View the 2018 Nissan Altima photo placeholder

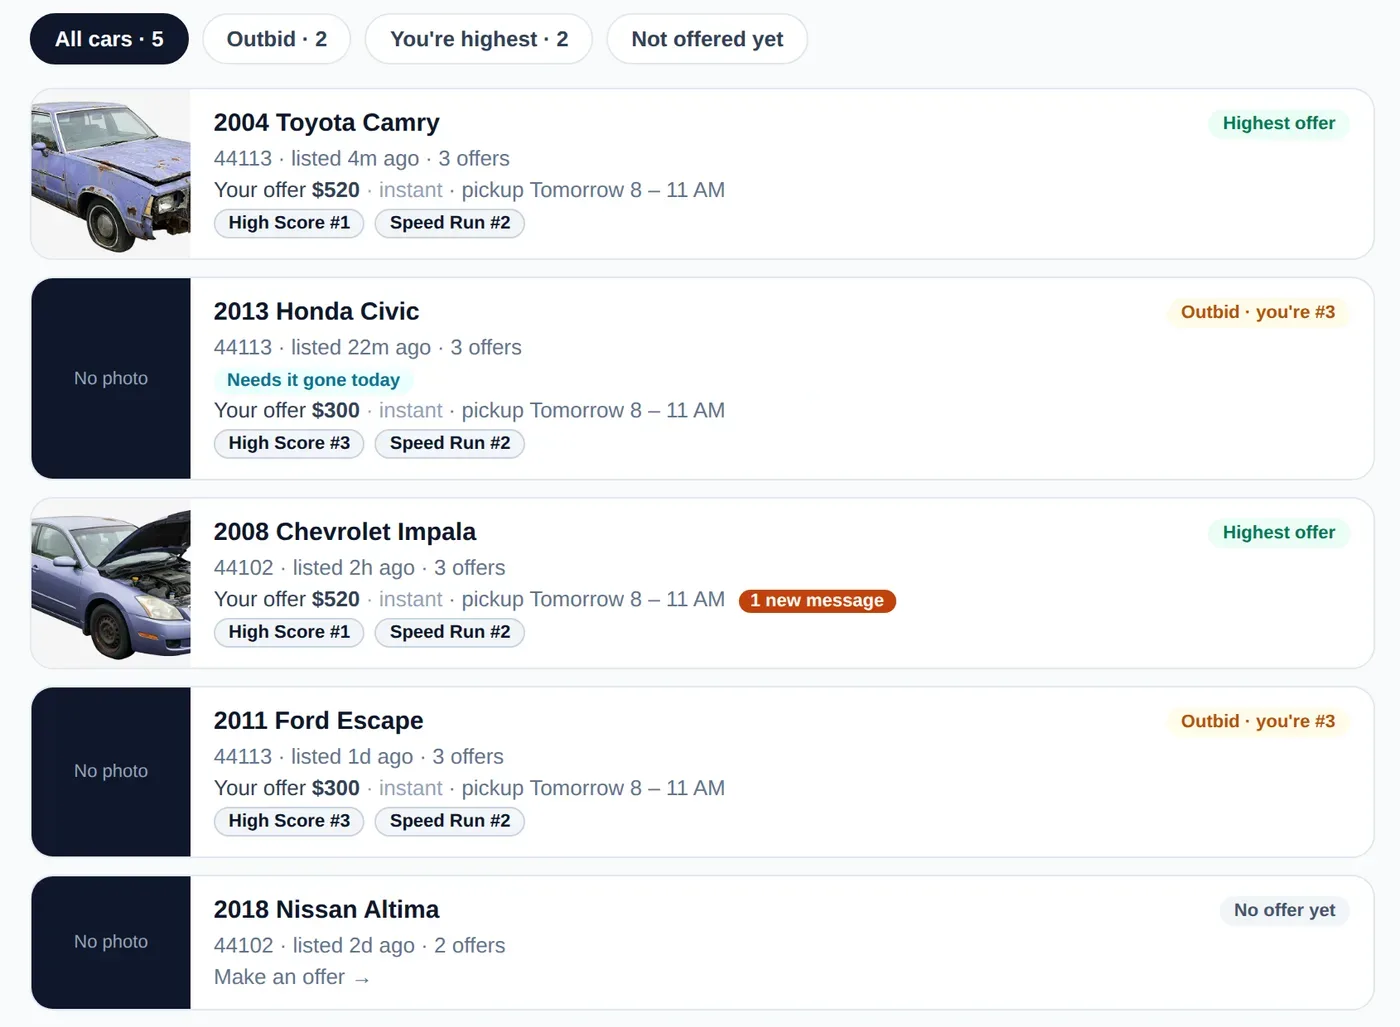click(x=111, y=942)
